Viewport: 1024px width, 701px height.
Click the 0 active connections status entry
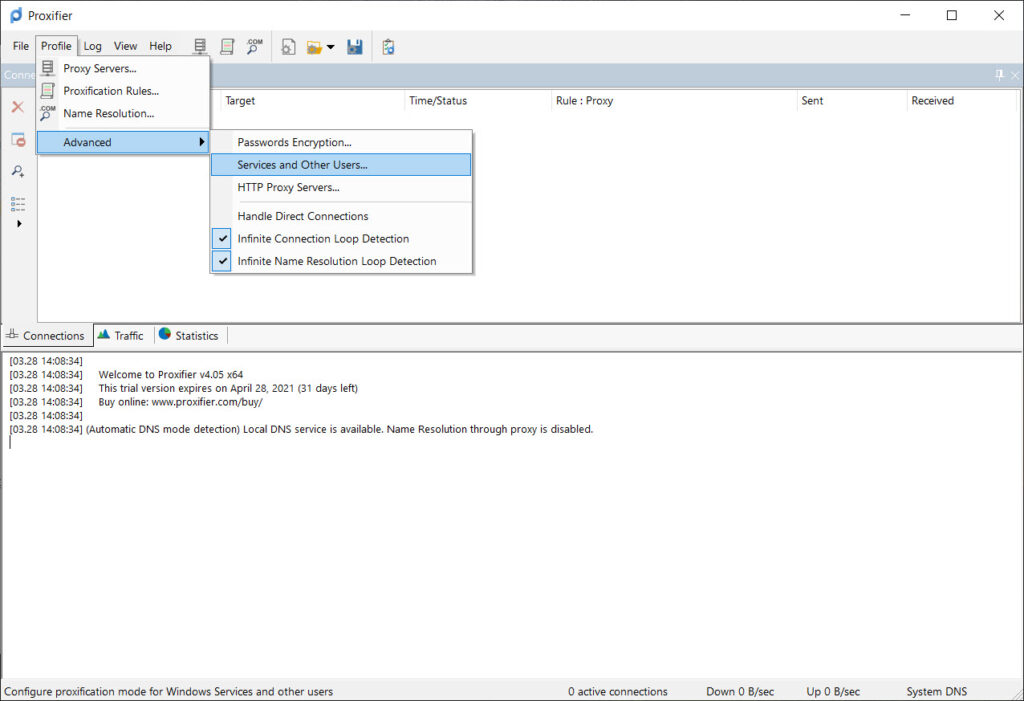click(x=617, y=691)
